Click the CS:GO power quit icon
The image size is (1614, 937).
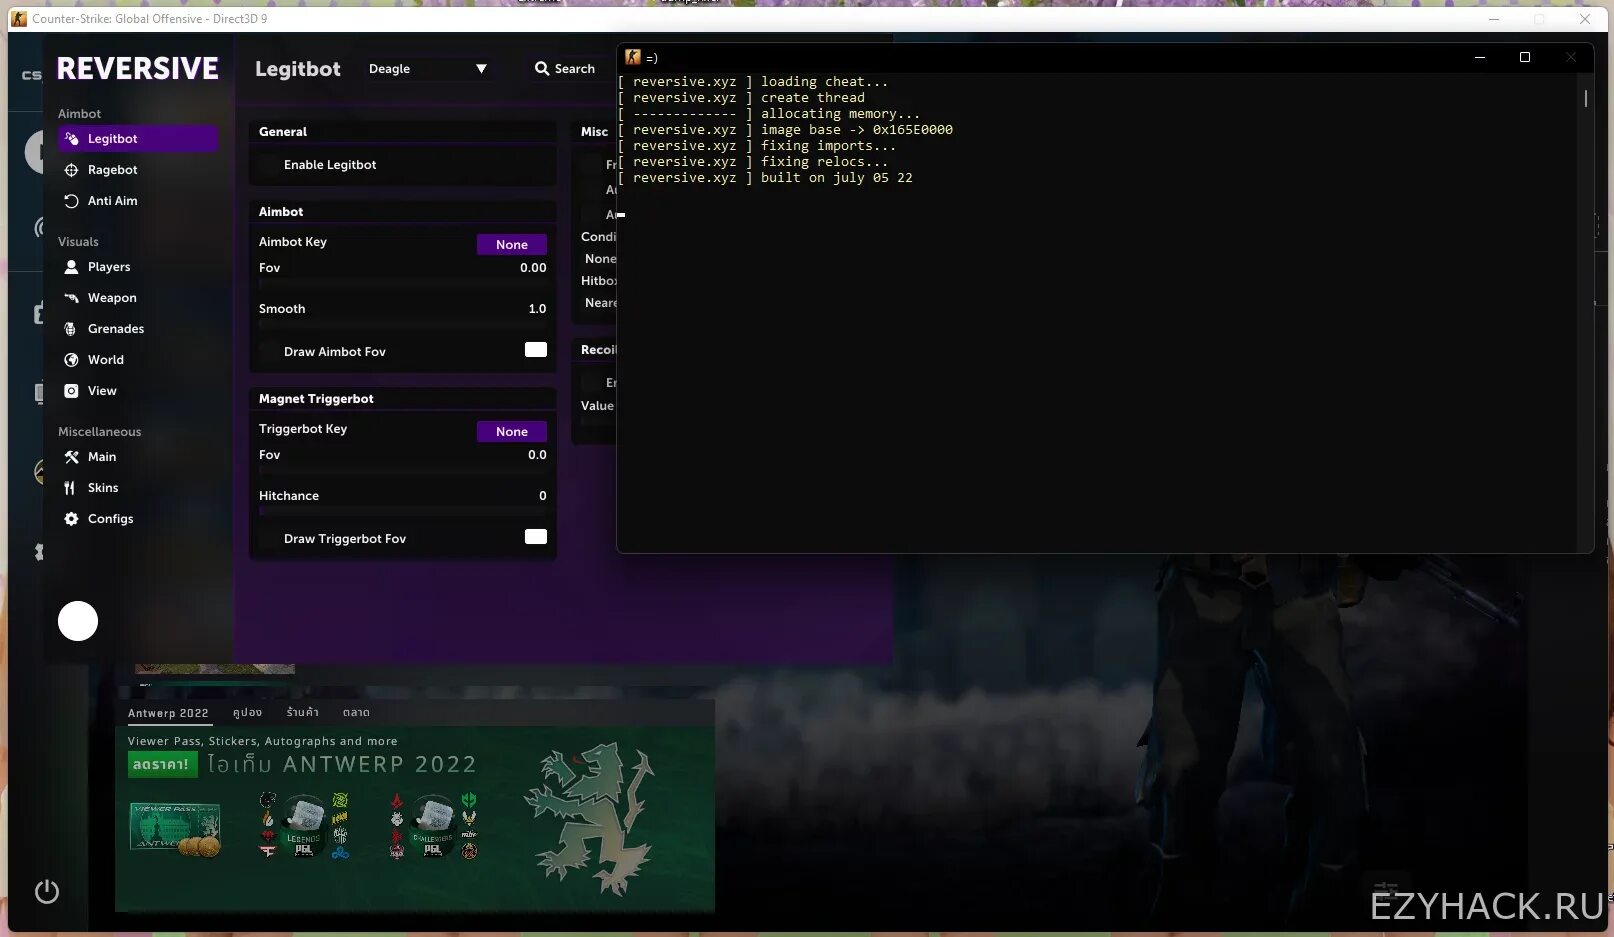click(47, 891)
